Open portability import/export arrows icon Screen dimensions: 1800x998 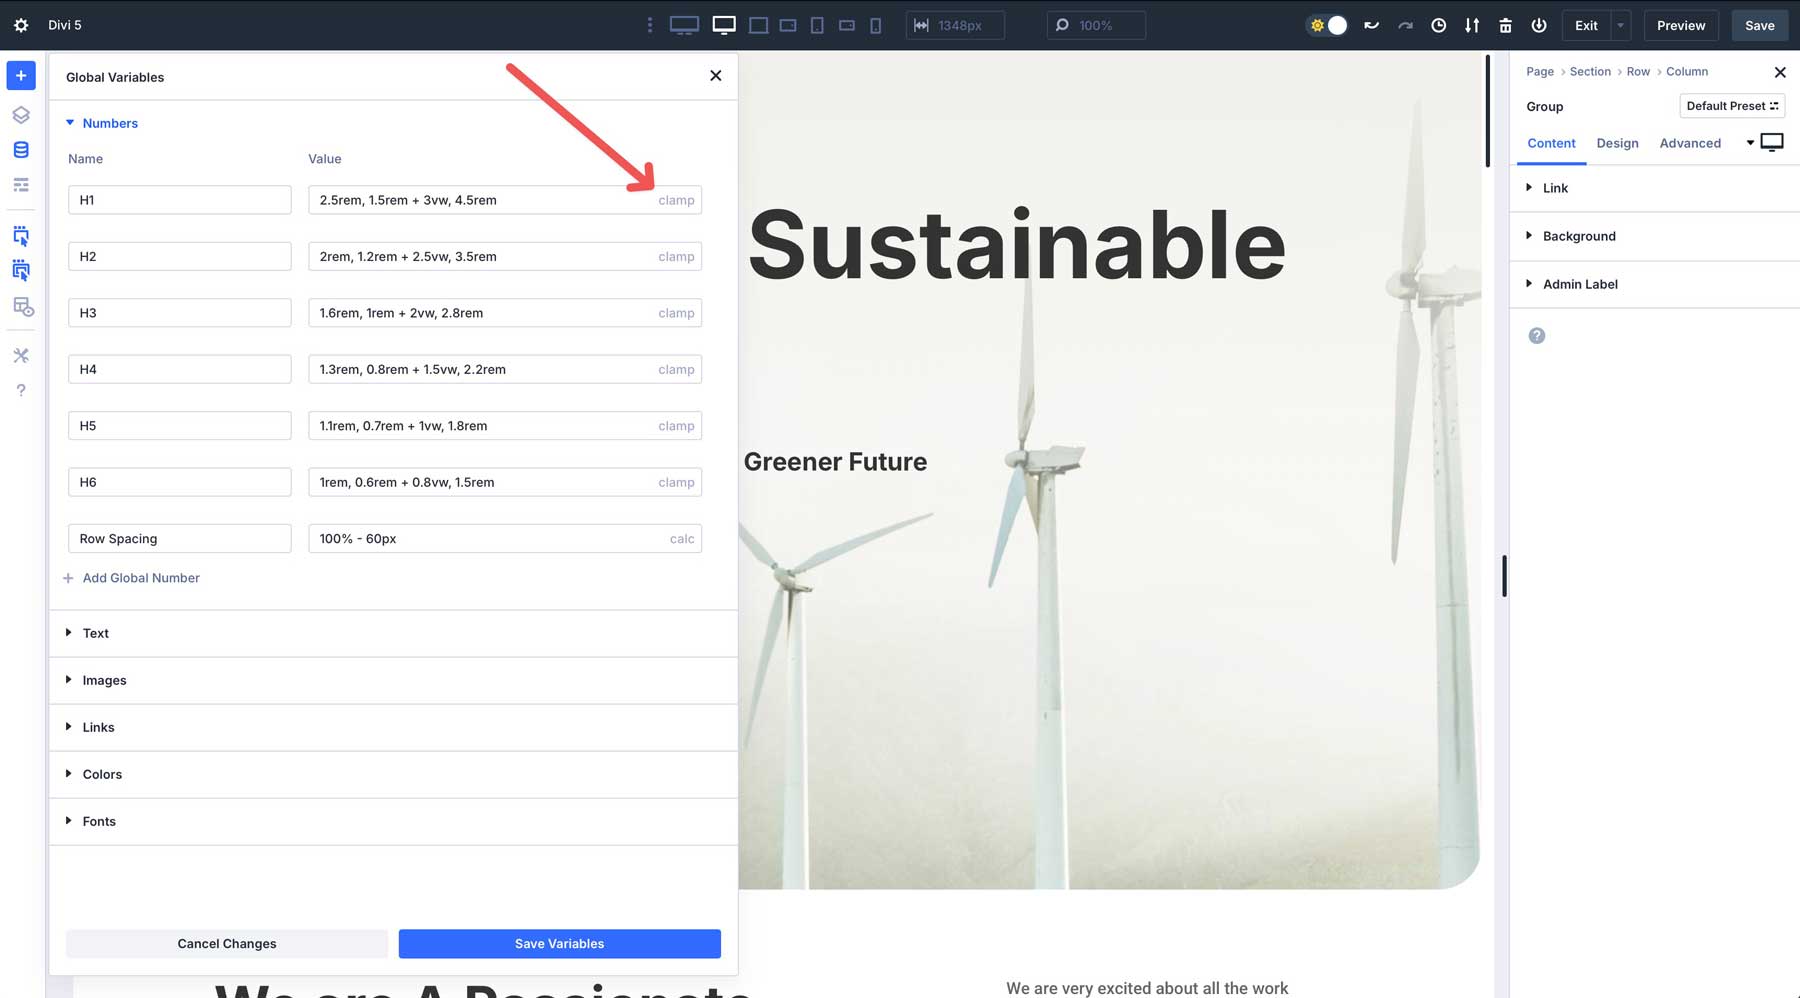(x=1472, y=25)
